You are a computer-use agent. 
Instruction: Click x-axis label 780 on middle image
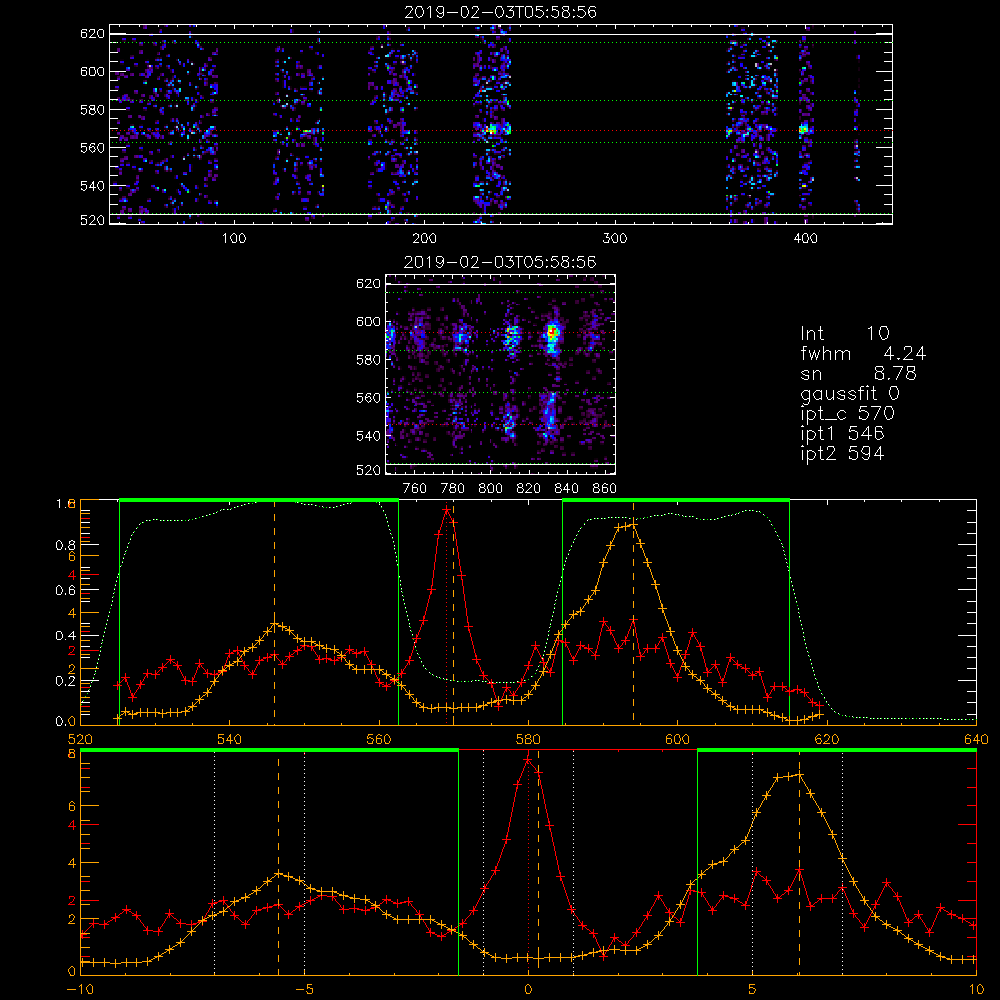point(453,489)
